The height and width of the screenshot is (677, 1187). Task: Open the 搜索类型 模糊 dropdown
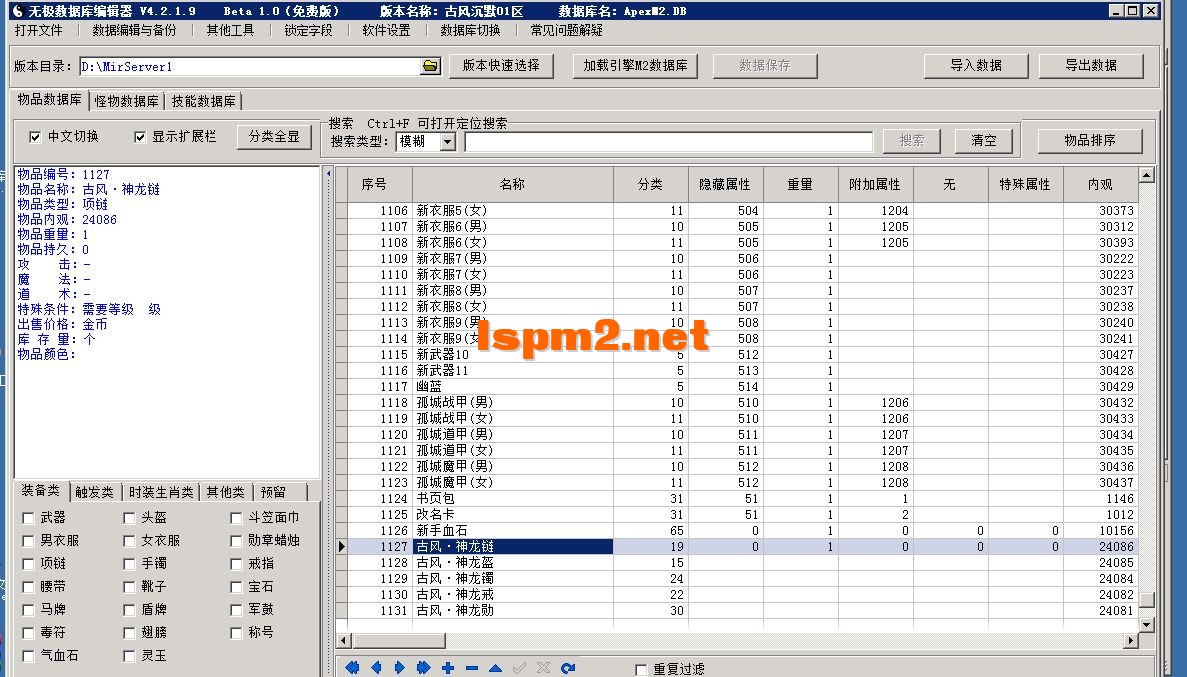click(x=447, y=142)
